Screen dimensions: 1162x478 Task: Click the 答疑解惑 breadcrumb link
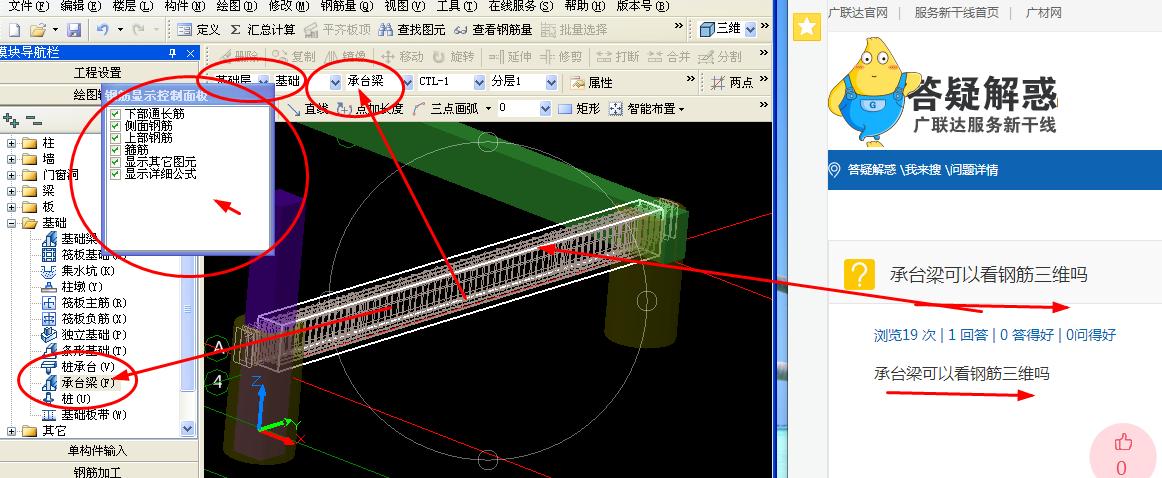tap(872, 170)
